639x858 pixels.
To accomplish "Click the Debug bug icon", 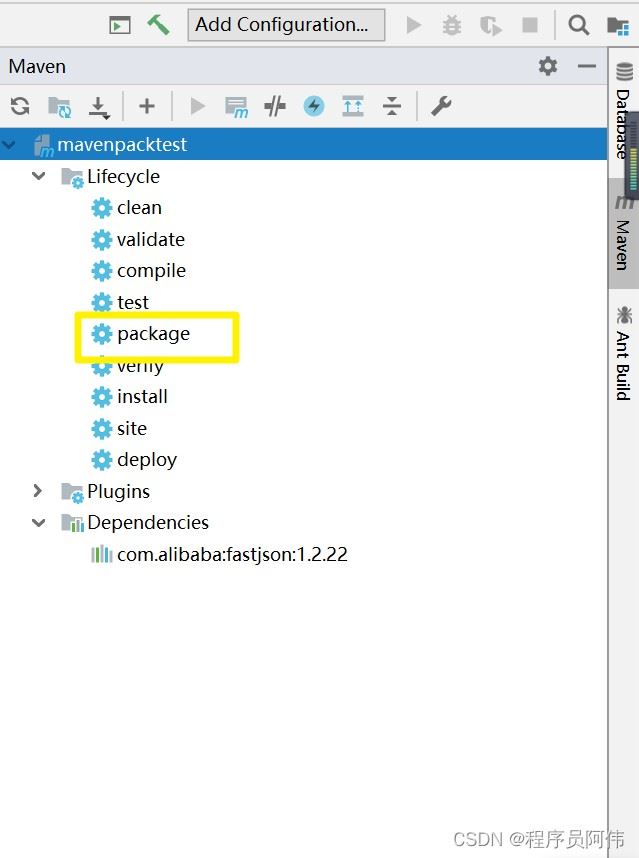I will coord(452,25).
